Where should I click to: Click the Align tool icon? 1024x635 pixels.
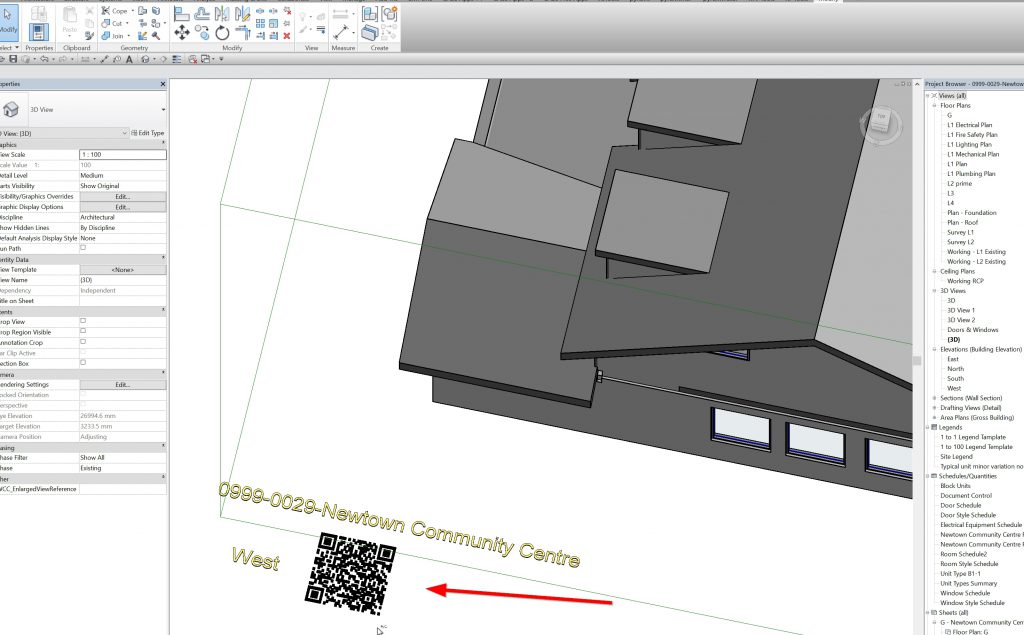[x=182, y=13]
